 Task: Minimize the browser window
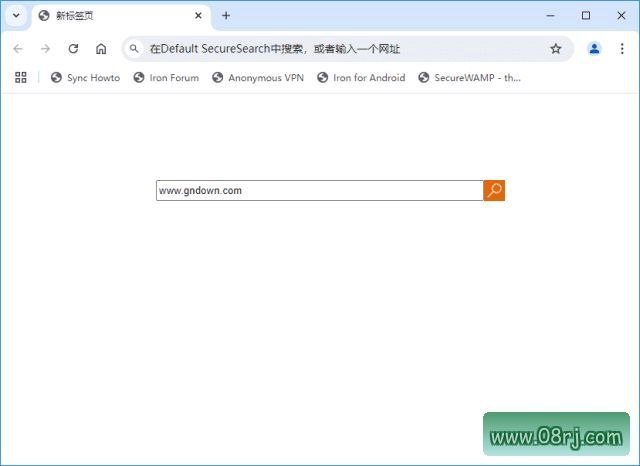551,16
